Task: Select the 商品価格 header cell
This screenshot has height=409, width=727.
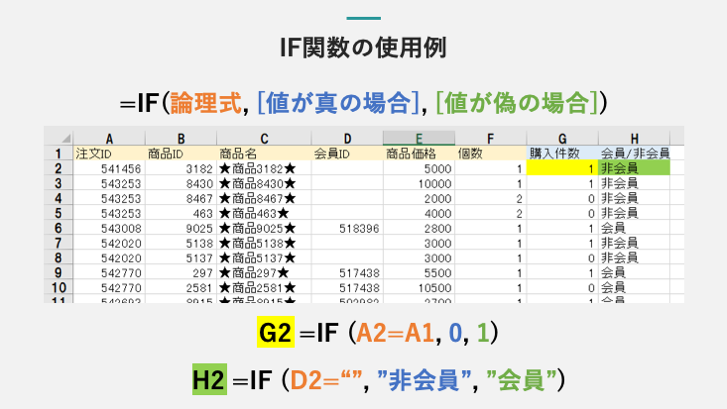Action: pyautogui.click(x=419, y=154)
